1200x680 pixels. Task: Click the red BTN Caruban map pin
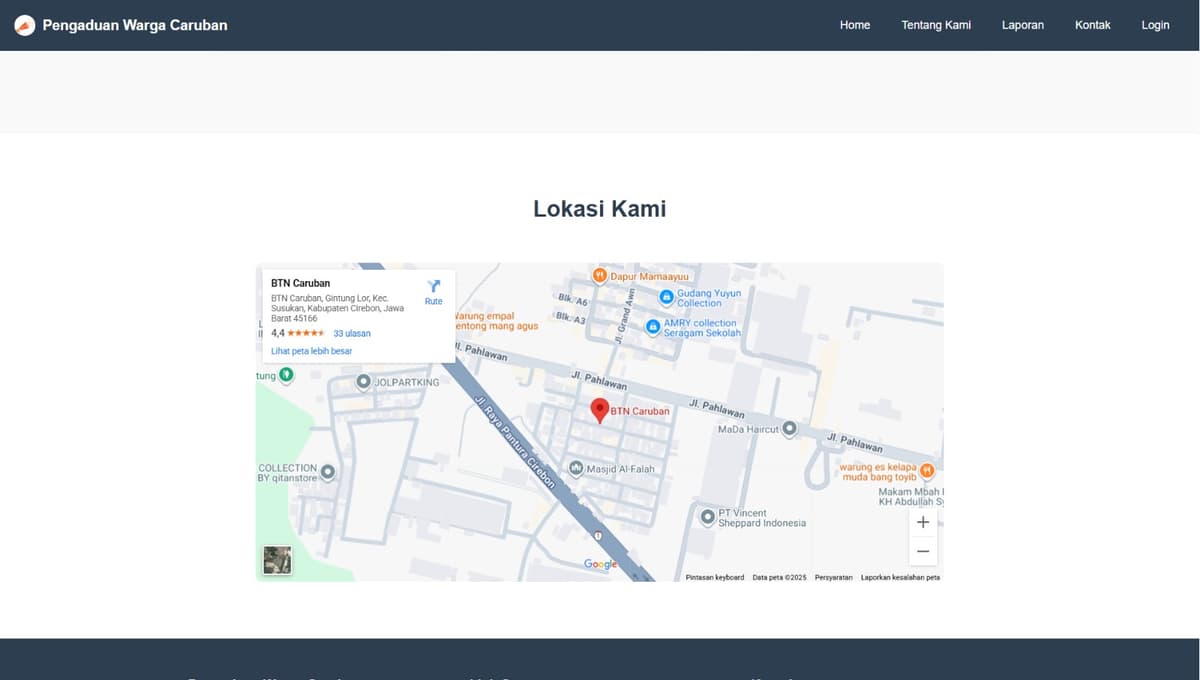pyautogui.click(x=600, y=411)
